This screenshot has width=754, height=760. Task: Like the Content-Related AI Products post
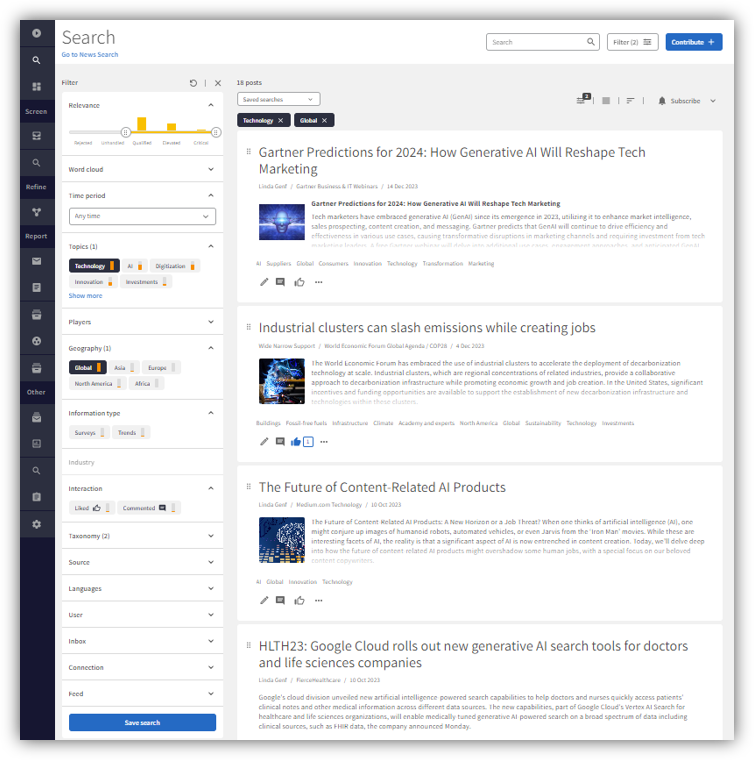click(299, 601)
